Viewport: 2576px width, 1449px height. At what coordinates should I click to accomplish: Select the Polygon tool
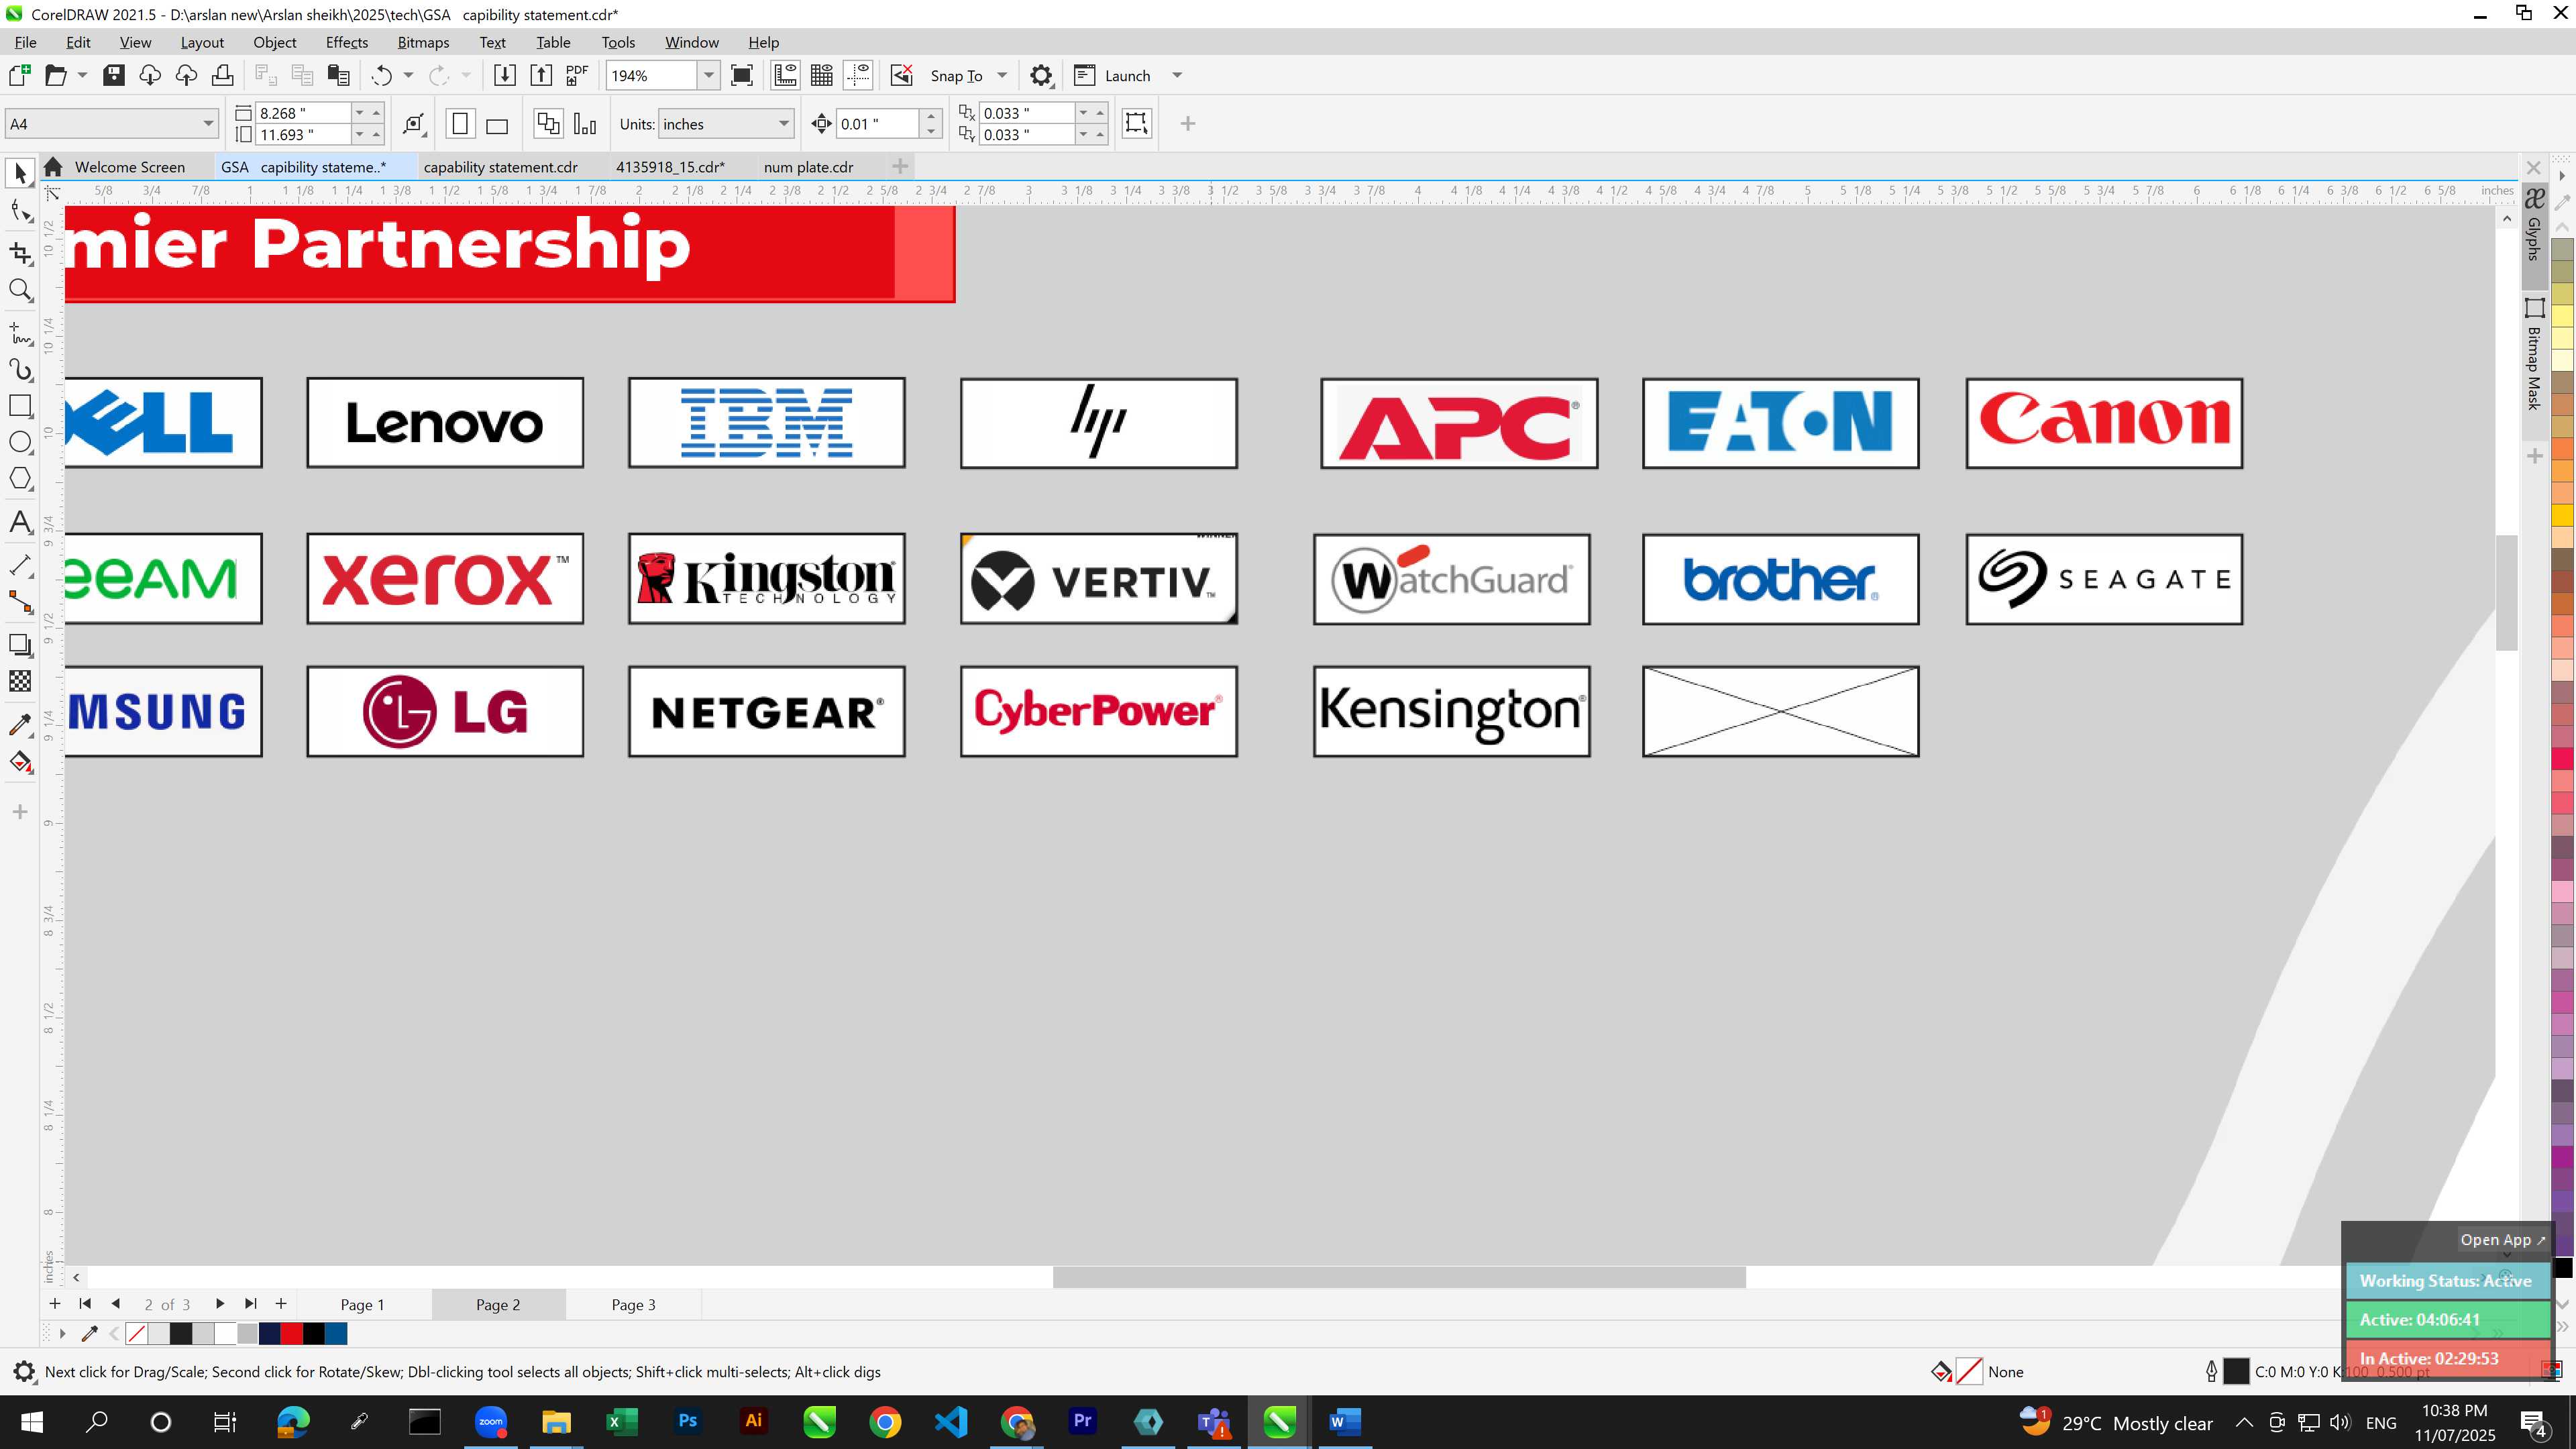pos(20,479)
